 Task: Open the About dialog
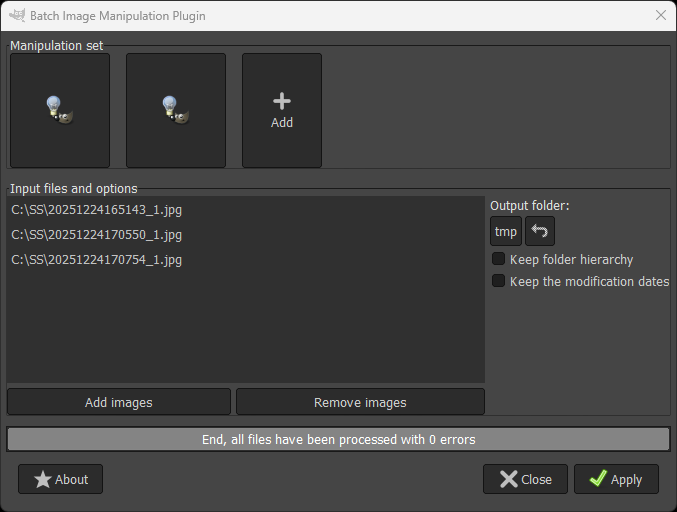point(60,479)
